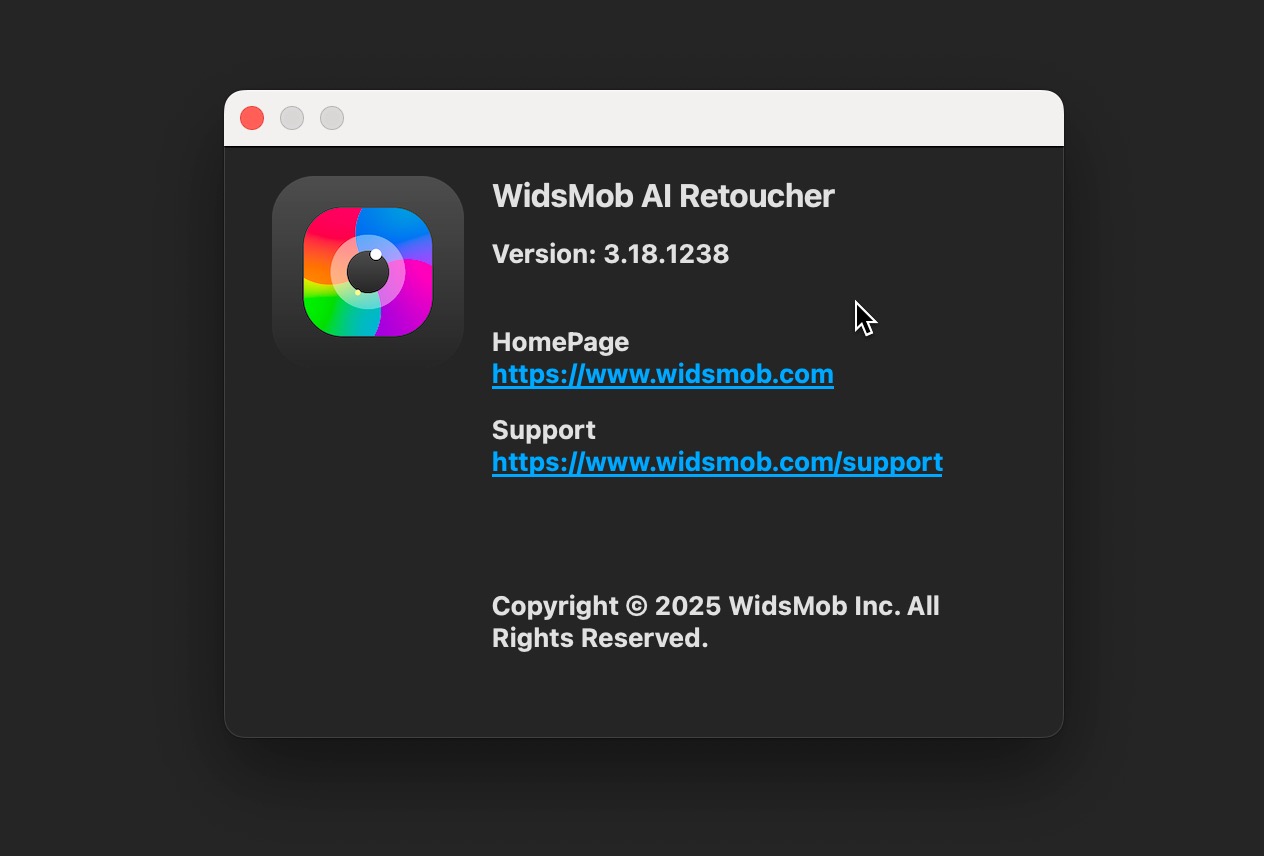Click the empty area of the light title bar
Viewport: 1264px width, 856px height.
[700, 118]
